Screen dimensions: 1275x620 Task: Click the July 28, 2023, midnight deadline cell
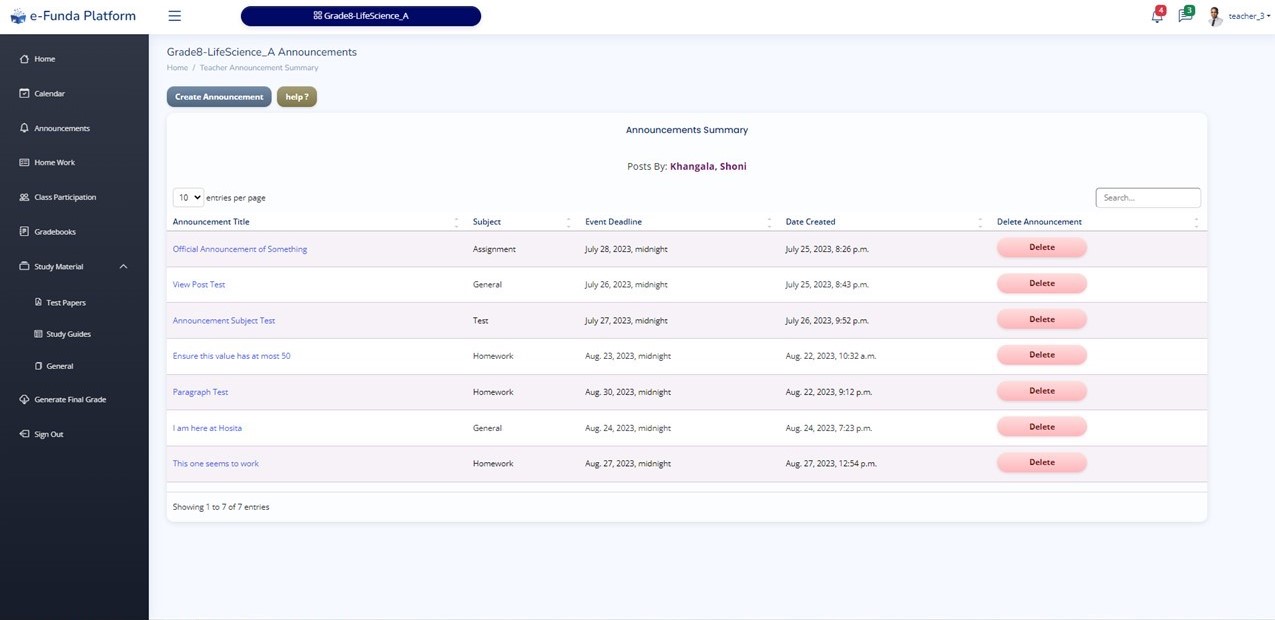pyautogui.click(x=626, y=249)
